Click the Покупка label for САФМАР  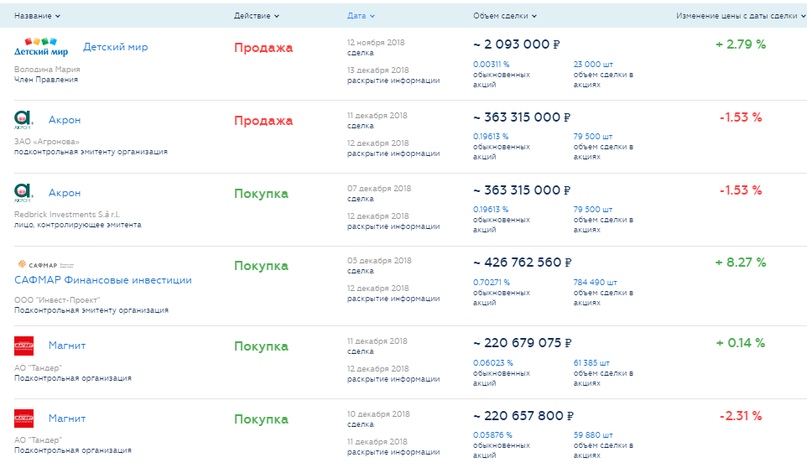click(x=261, y=266)
